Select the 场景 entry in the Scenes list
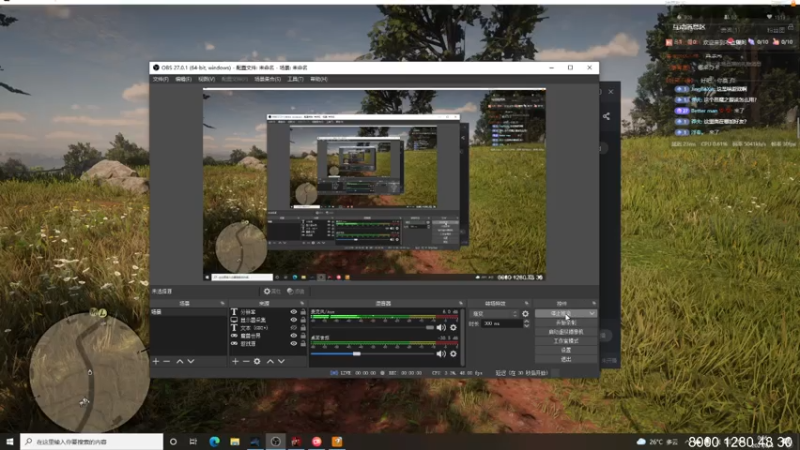This screenshot has width=800, height=450. [x=188, y=312]
